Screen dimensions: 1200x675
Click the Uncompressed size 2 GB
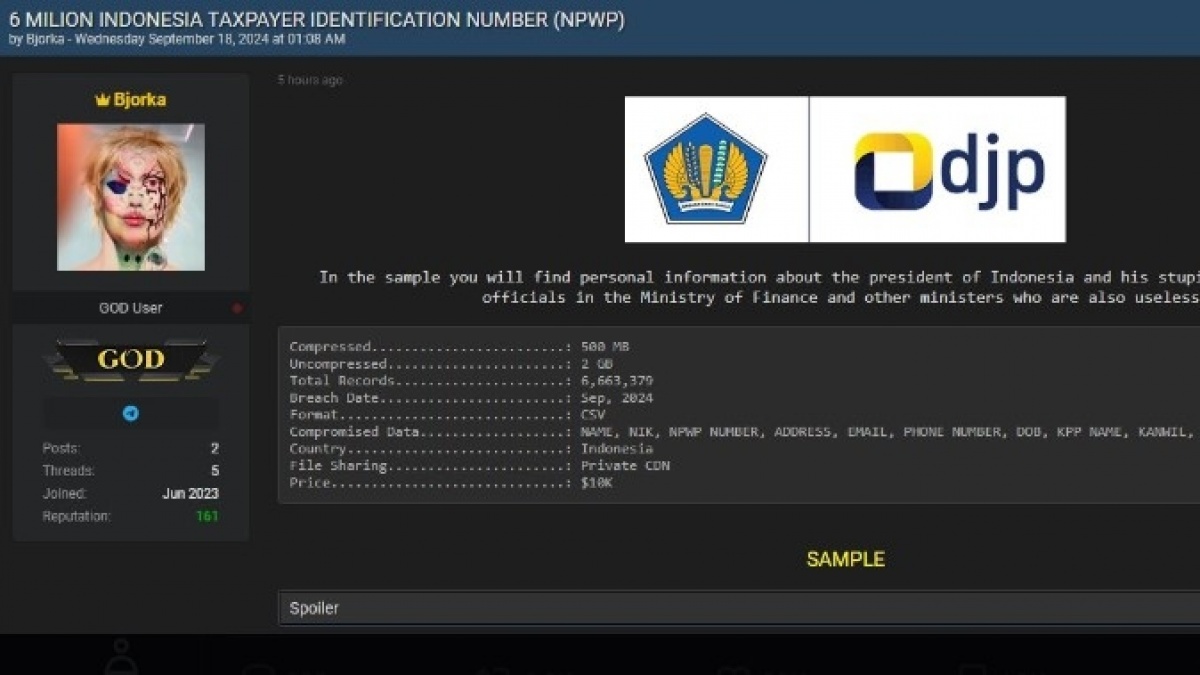pos(597,364)
